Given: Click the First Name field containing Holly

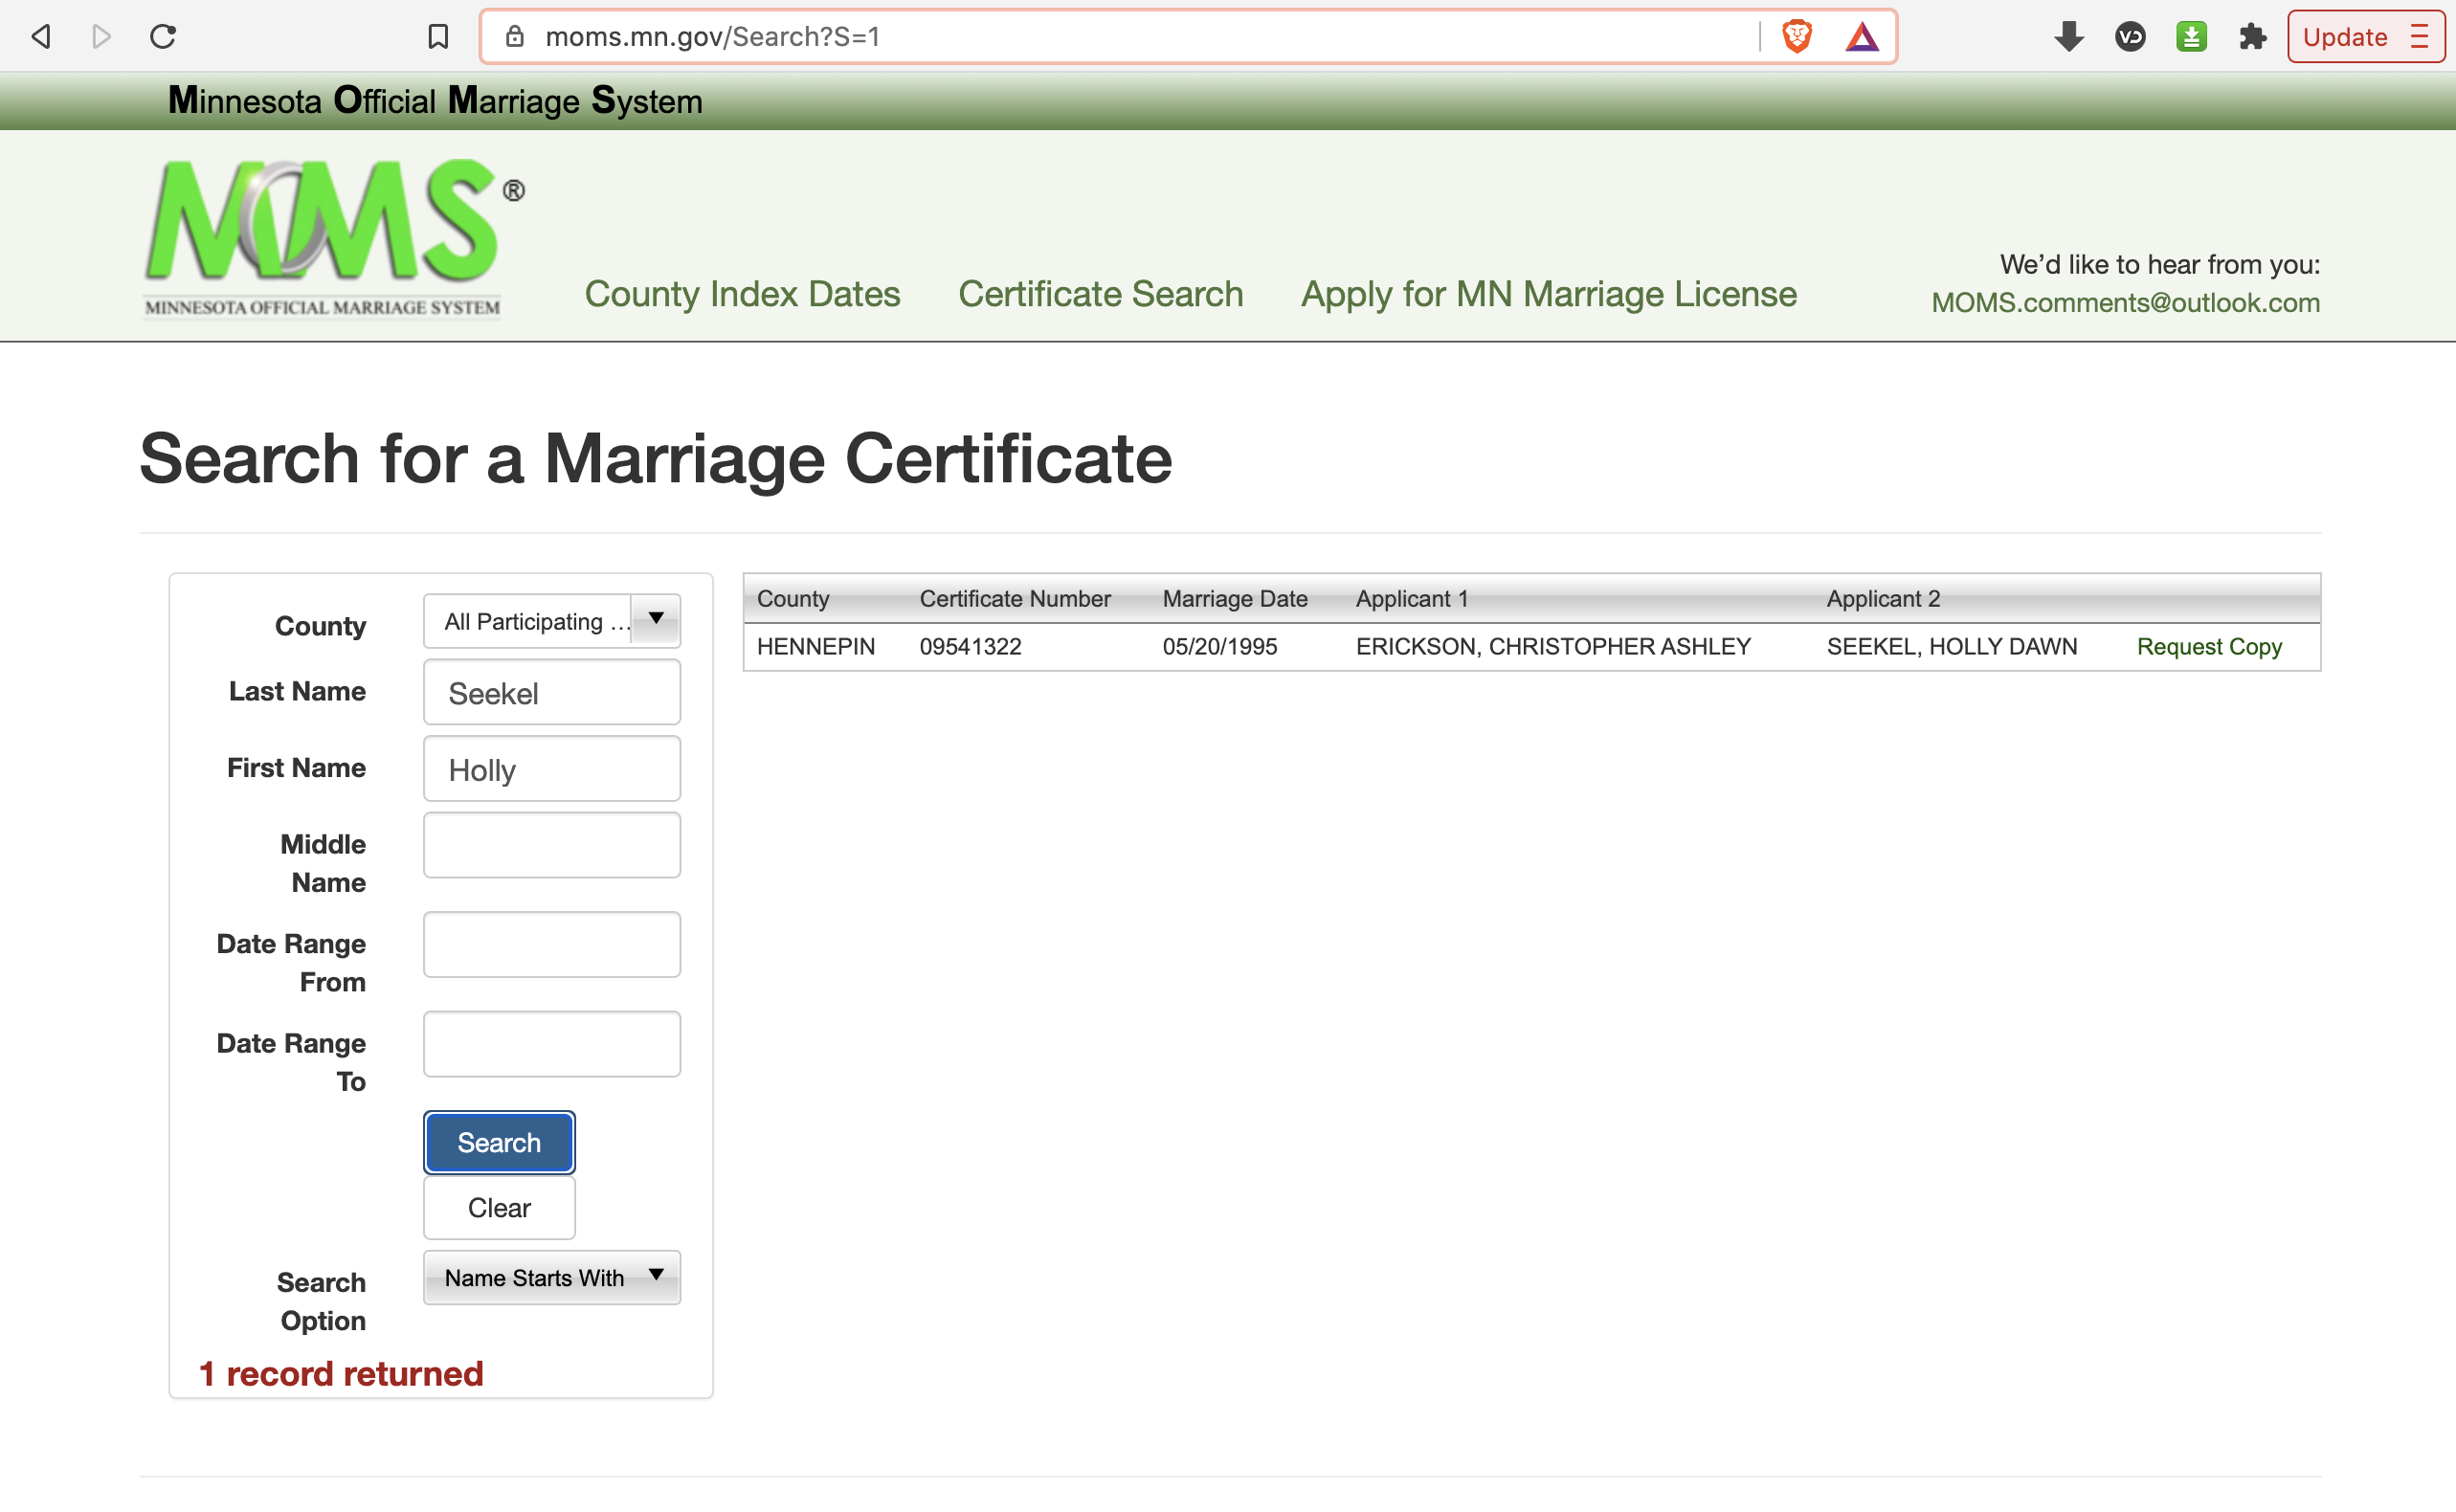Looking at the screenshot, I should click(x=552, y=769).
